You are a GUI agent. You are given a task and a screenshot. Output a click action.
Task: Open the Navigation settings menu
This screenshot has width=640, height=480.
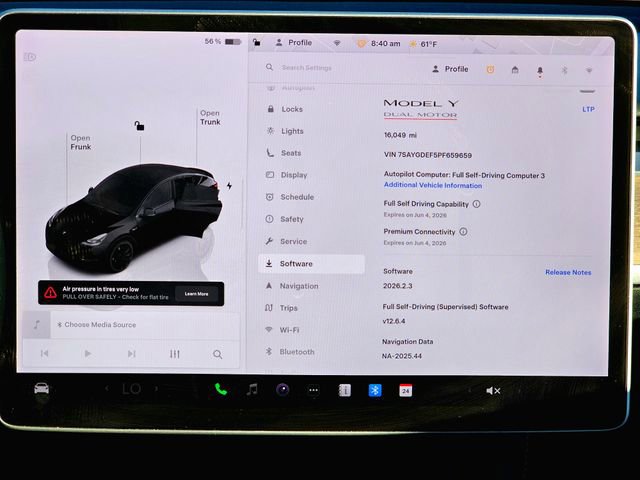[x=298, y=286]
